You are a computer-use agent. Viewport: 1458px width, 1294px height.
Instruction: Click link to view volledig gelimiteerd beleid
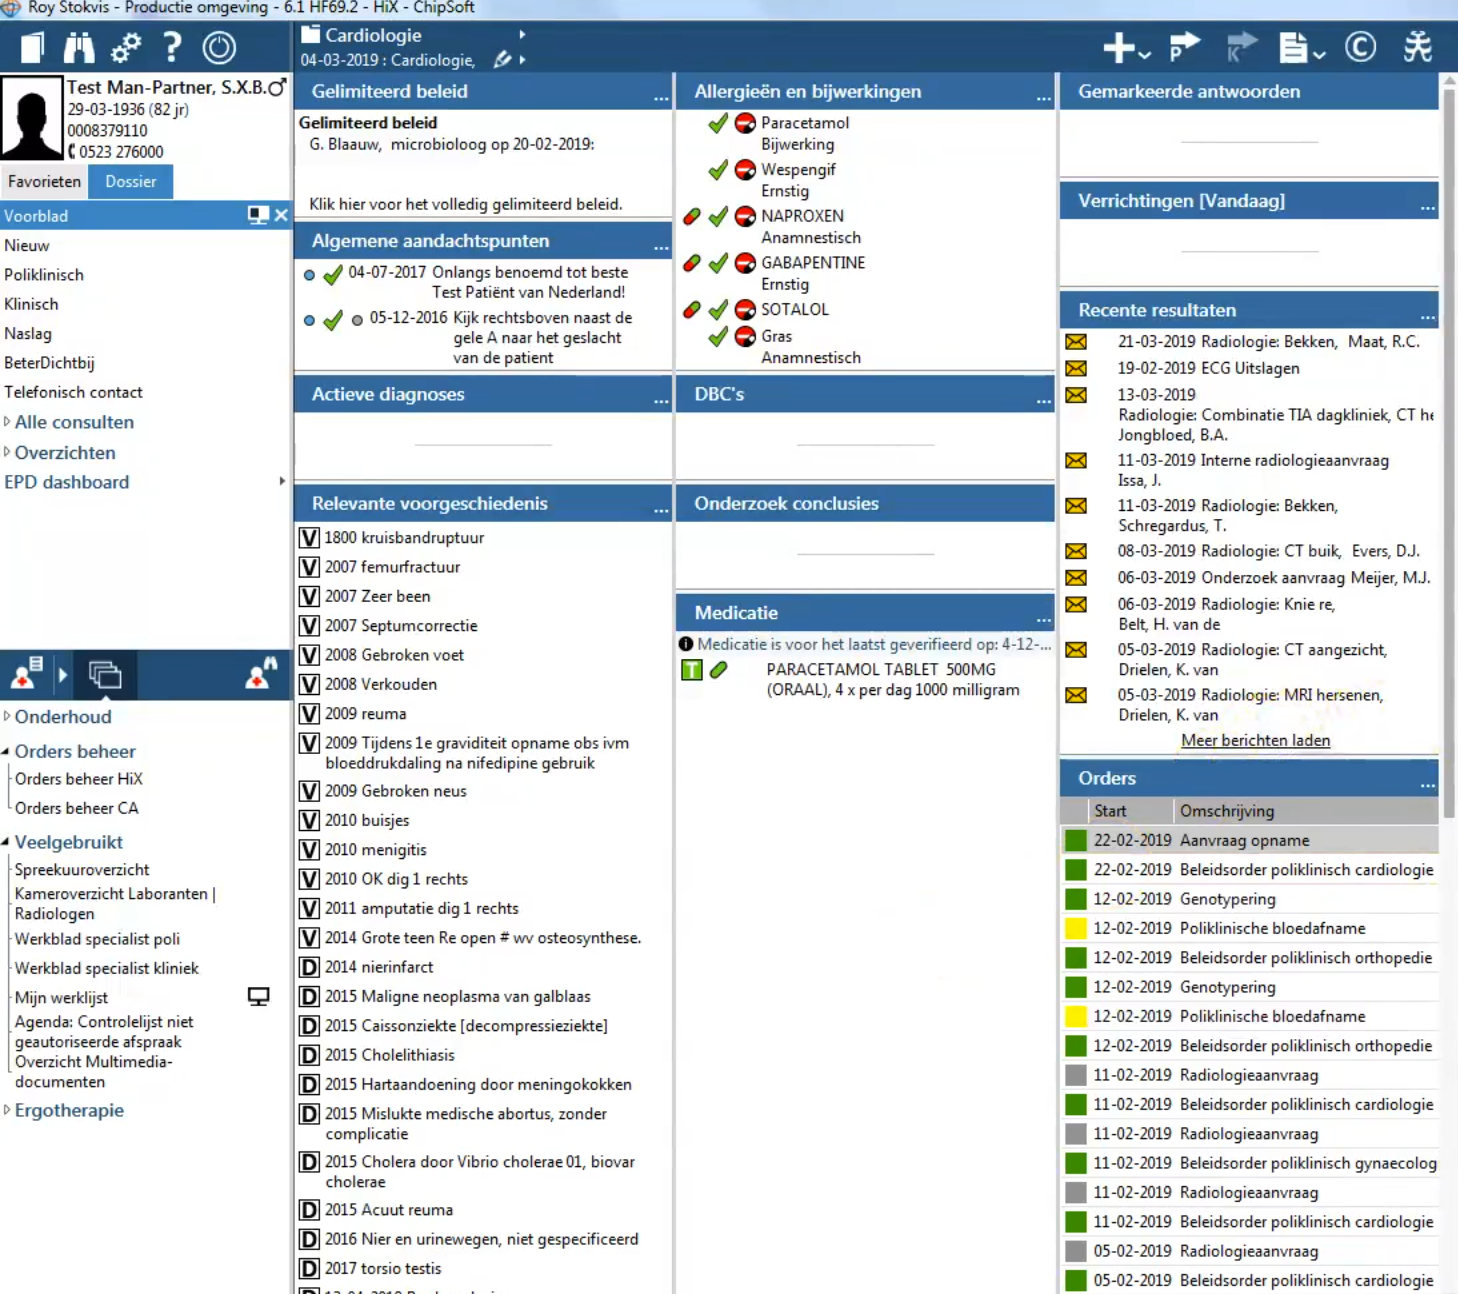465,204
